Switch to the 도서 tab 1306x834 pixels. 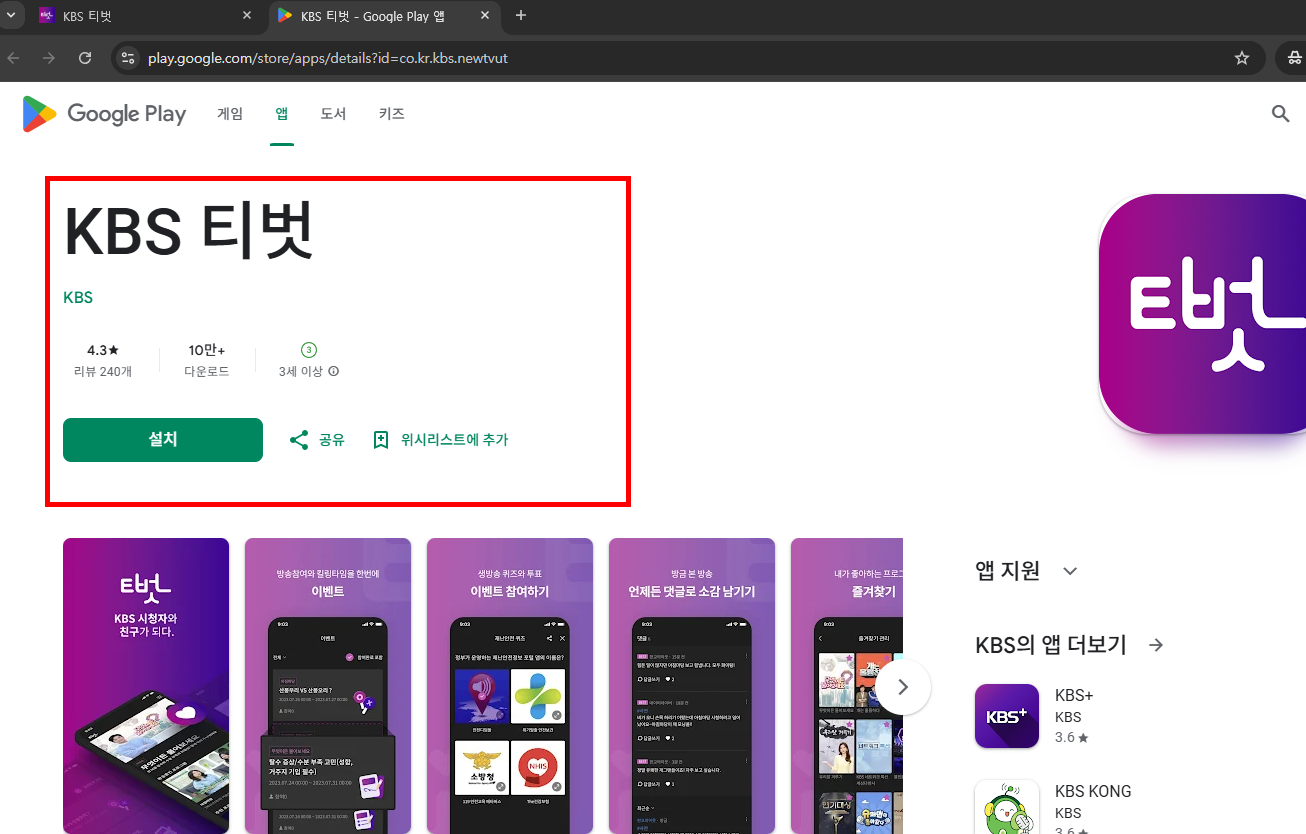click(x=333, y=113)
